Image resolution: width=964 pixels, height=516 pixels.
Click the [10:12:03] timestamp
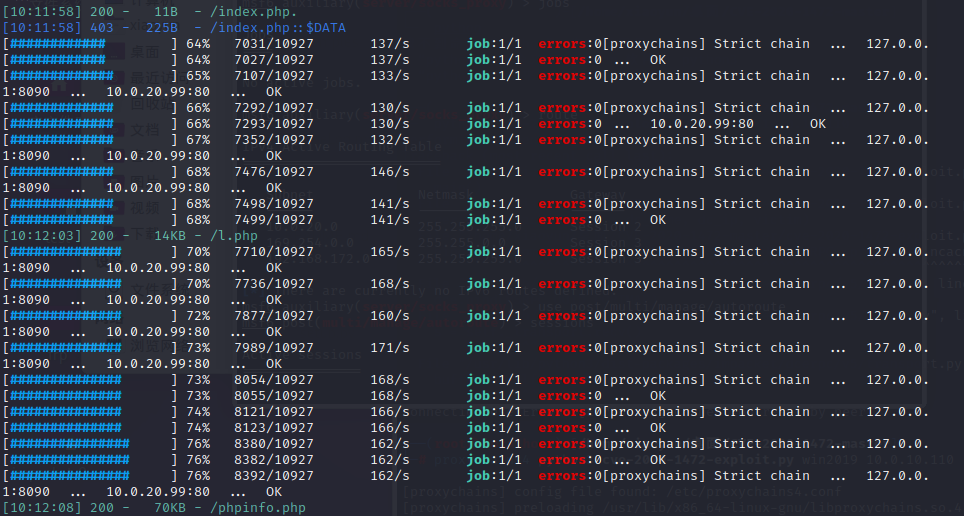pos(40,236)
